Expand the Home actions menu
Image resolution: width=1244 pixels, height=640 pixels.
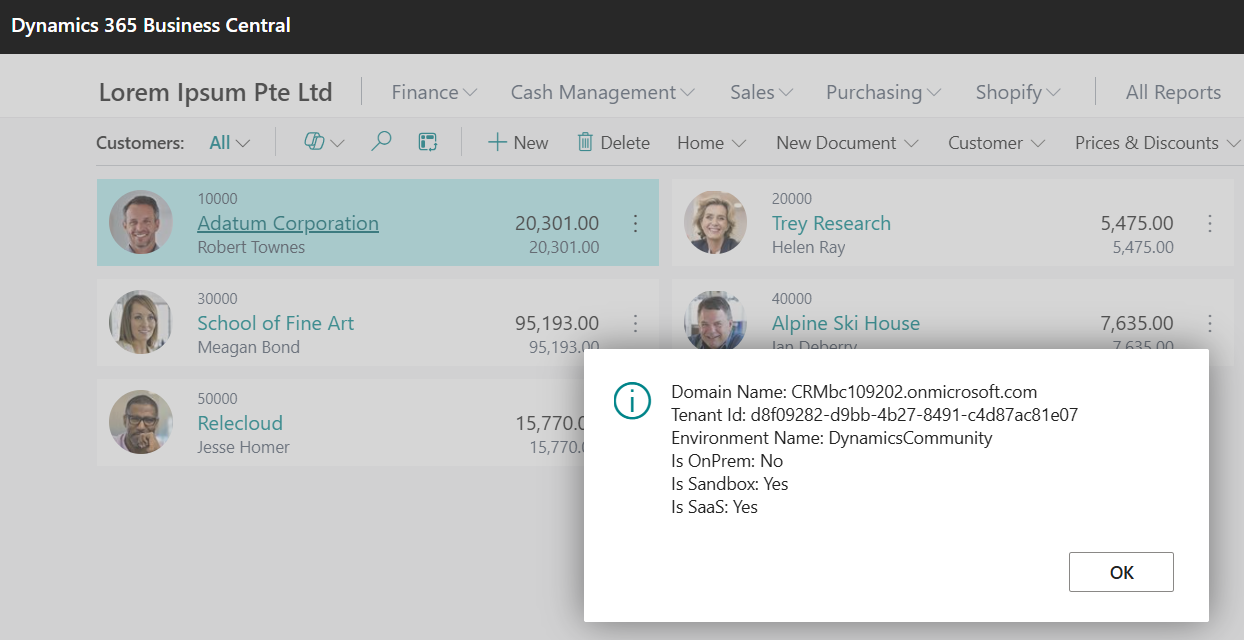coord(711,143)
